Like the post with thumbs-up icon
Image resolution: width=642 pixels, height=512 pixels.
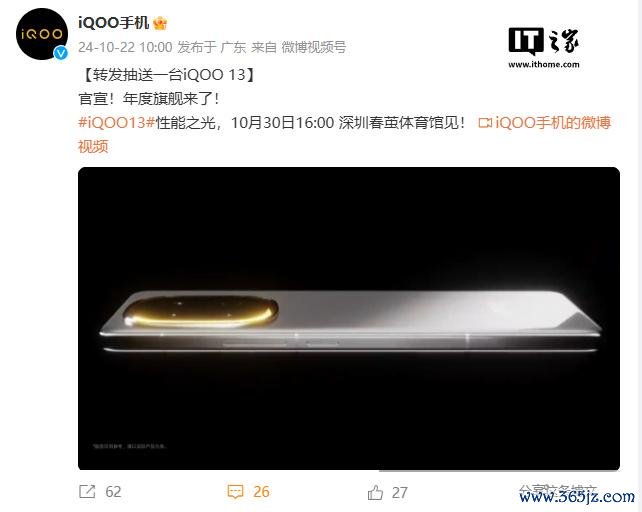coord(375,492)
